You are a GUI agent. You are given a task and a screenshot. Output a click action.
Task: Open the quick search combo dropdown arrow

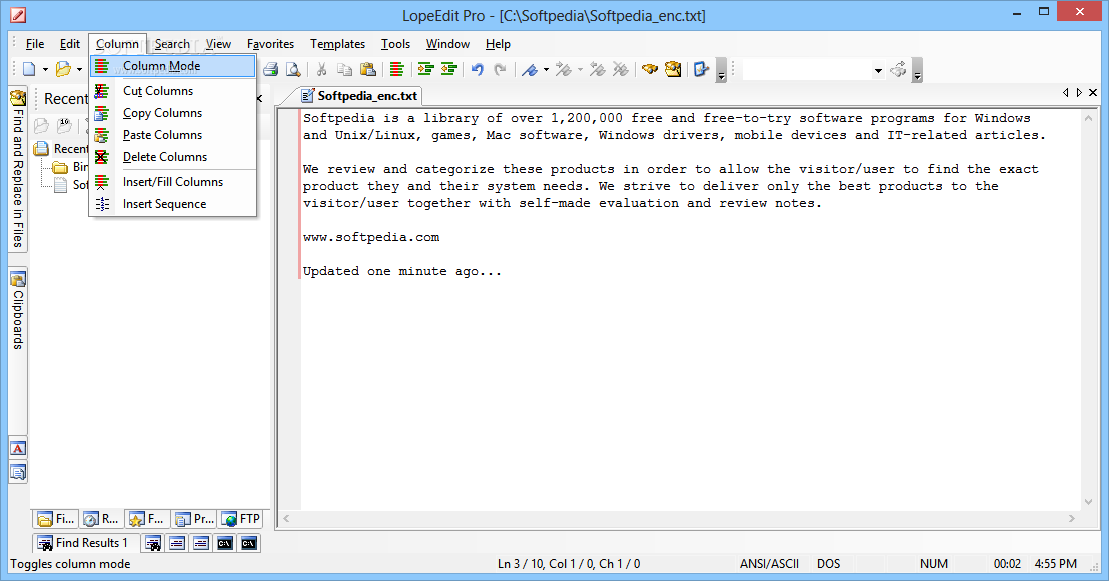pyautogui.click(x=878, y=70)
